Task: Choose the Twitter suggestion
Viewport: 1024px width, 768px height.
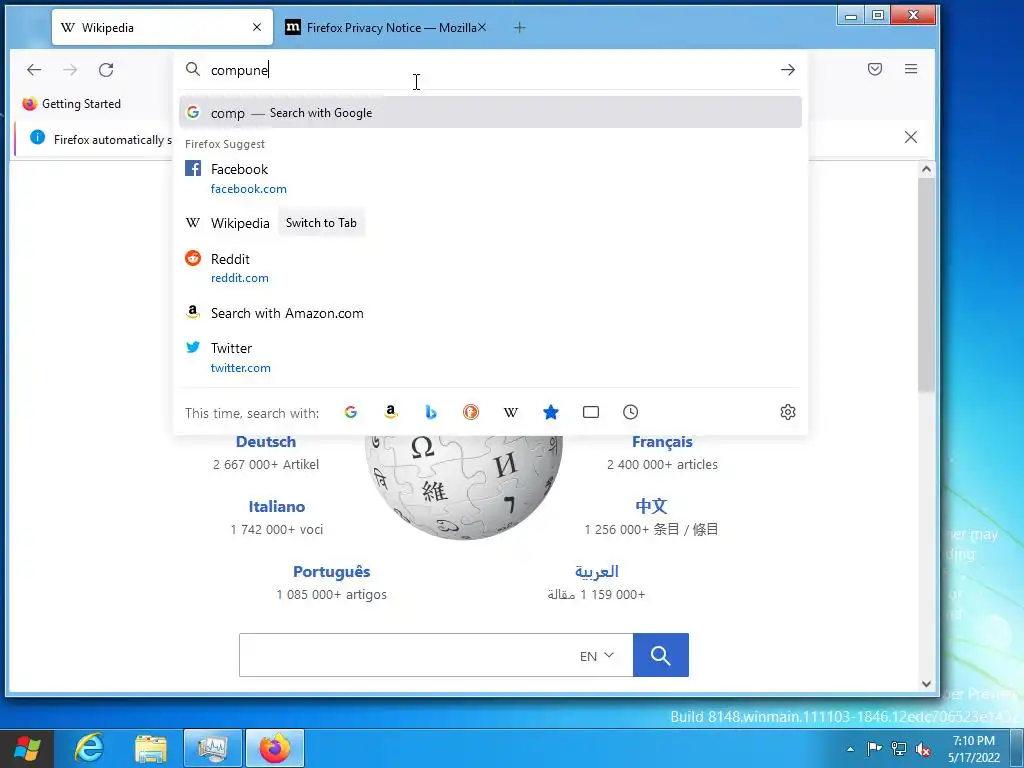Action: [x=490, y=357]
